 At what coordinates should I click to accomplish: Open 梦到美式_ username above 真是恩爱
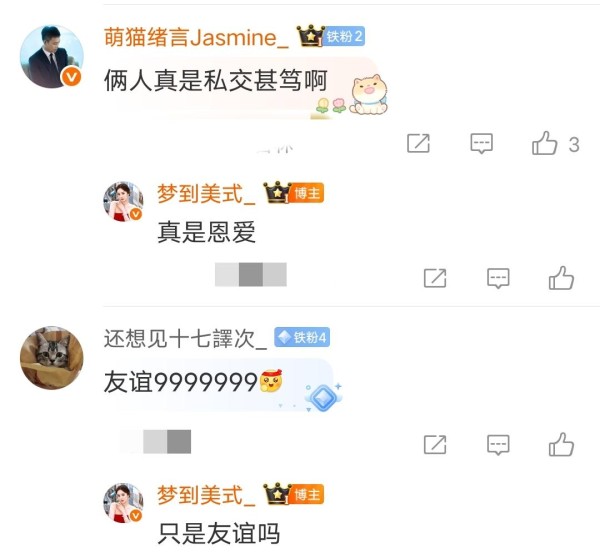click(206, 194)
